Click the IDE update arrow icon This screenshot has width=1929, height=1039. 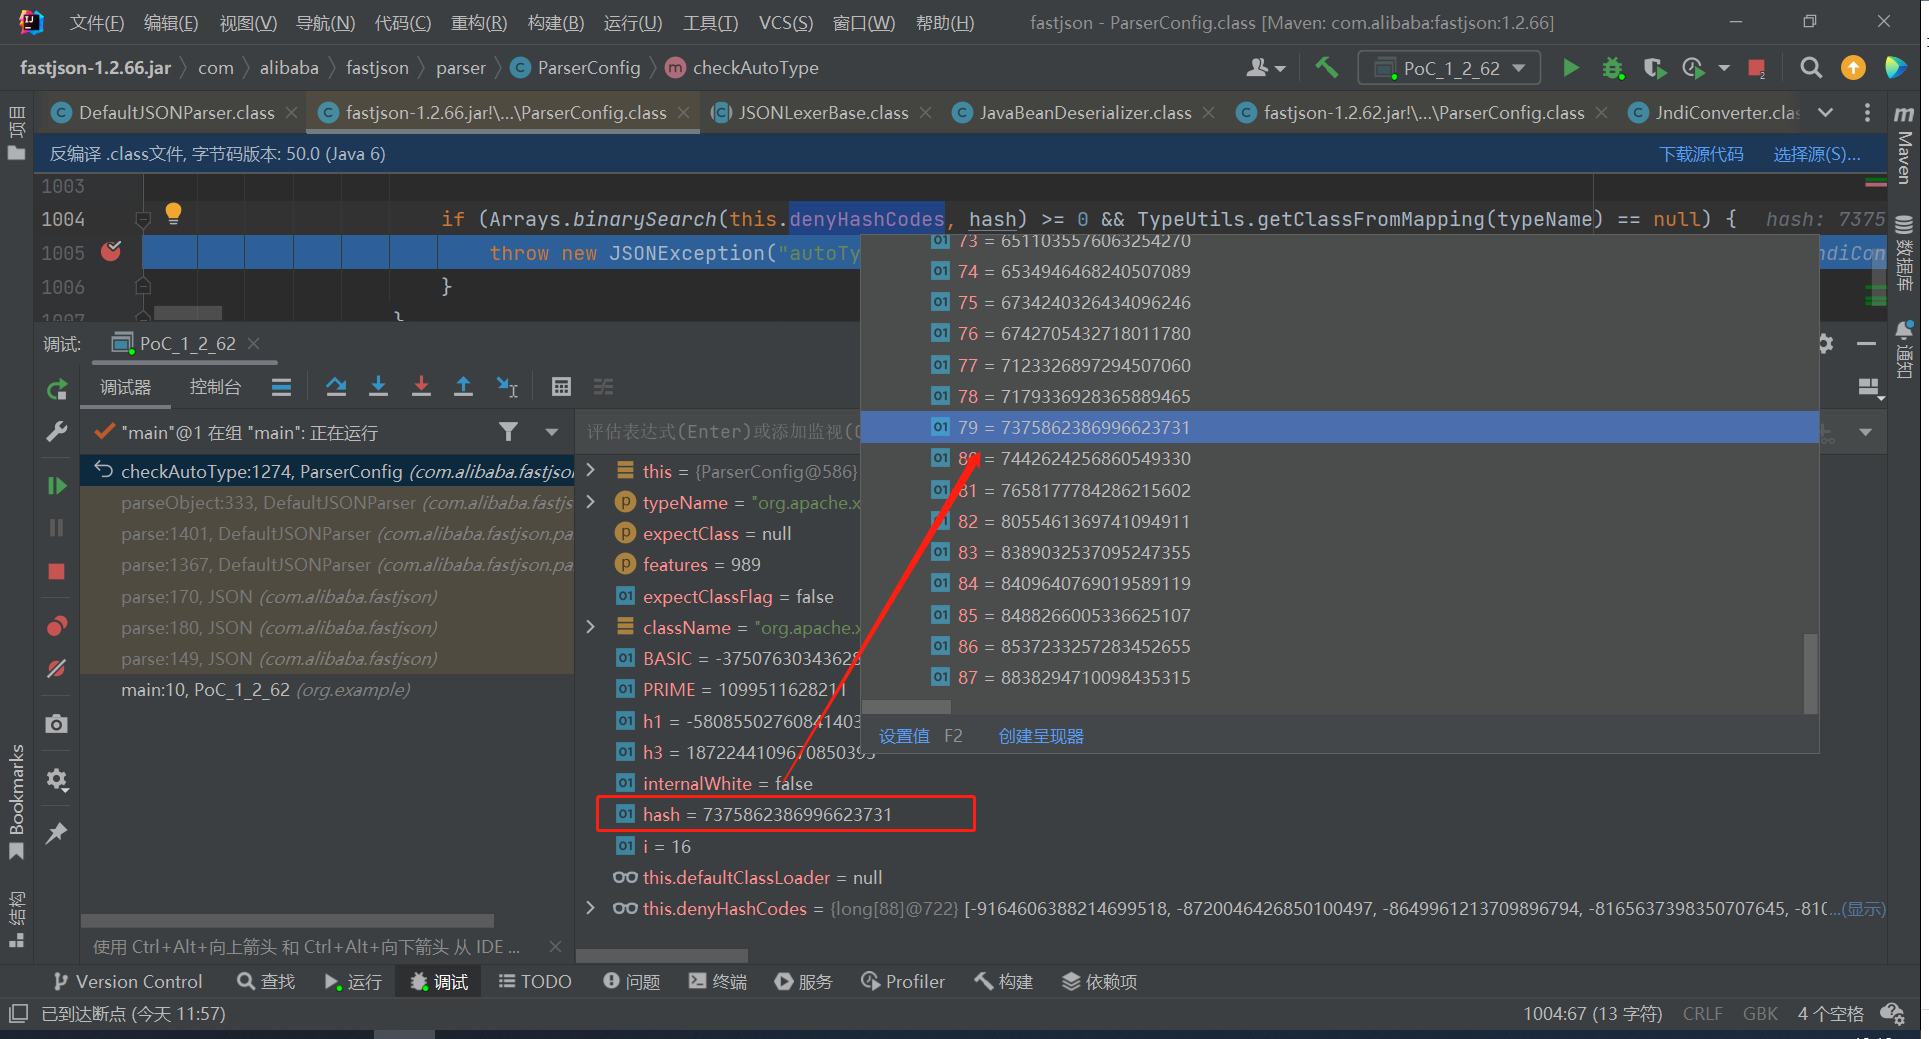point(1853,68)
